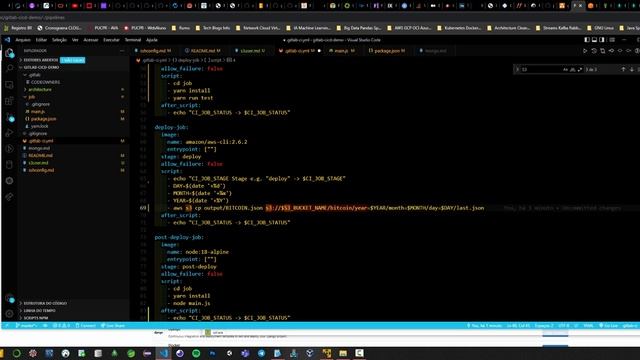Screen dimensions: 640x360
Task: Click the Visual Studio Code logo icon
Action: click(7, 40)
